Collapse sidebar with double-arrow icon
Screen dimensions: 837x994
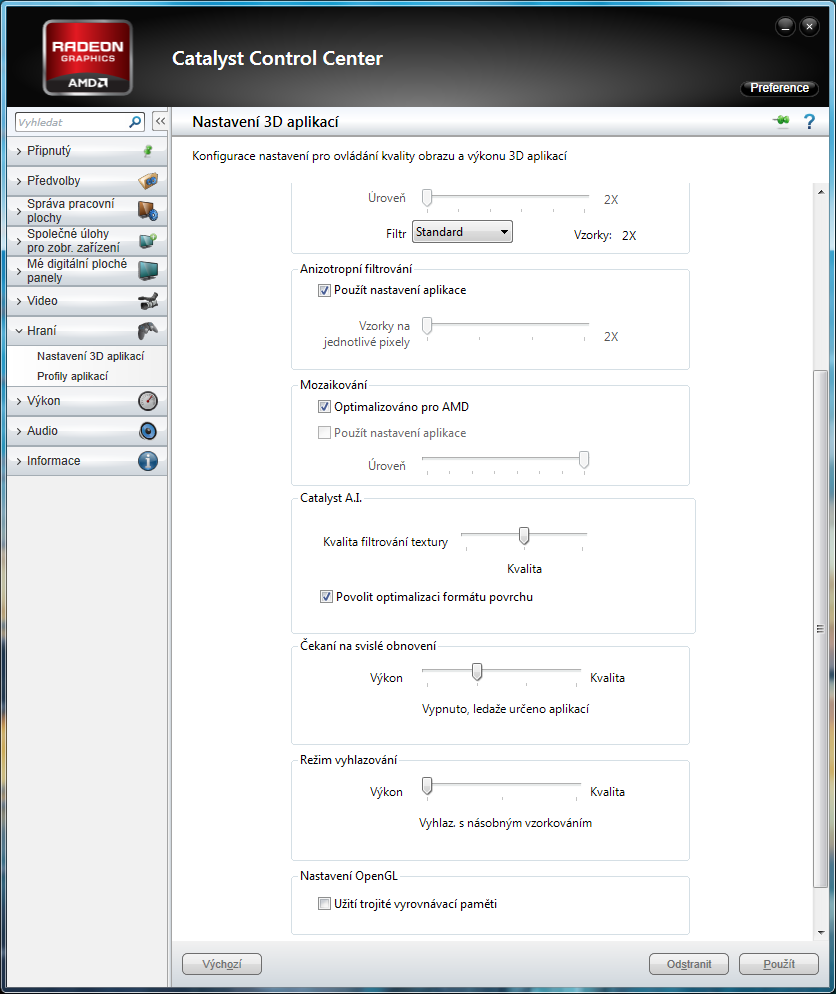tap(160, 121)
